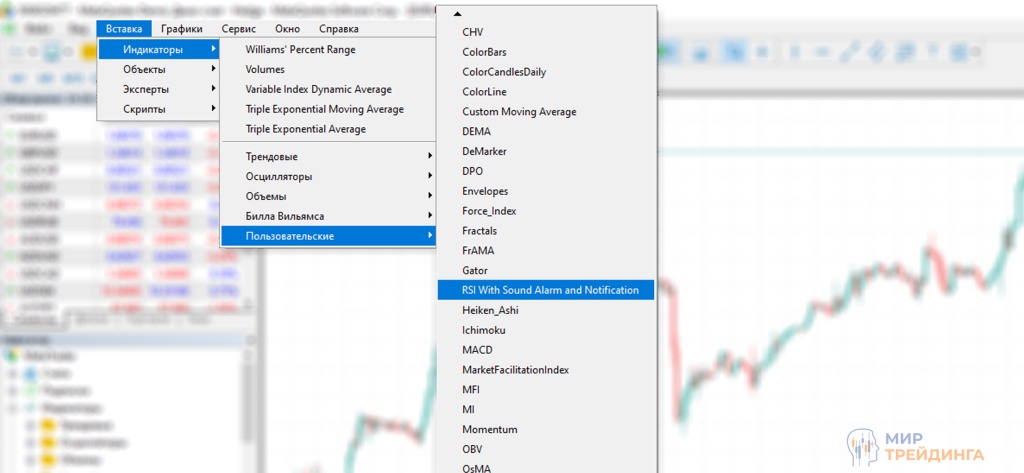Choose Triple Exponential Moving Average
This screenshot has height=473, width=1024.
(324, 109)
